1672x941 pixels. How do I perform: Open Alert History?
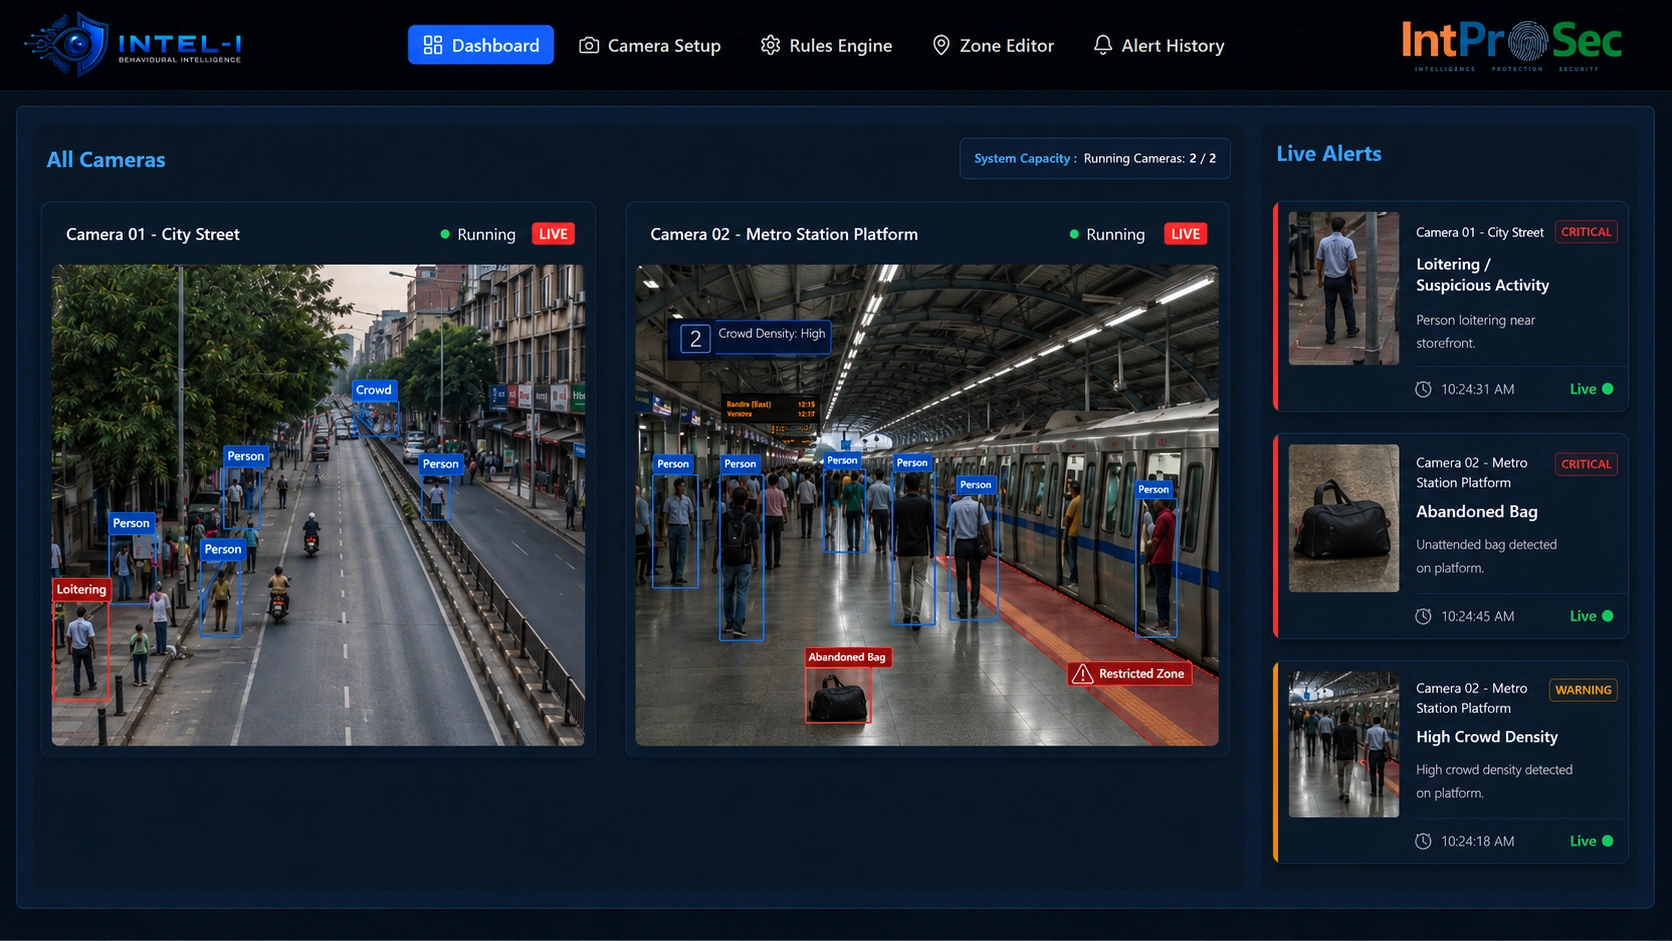point(1159,45)
